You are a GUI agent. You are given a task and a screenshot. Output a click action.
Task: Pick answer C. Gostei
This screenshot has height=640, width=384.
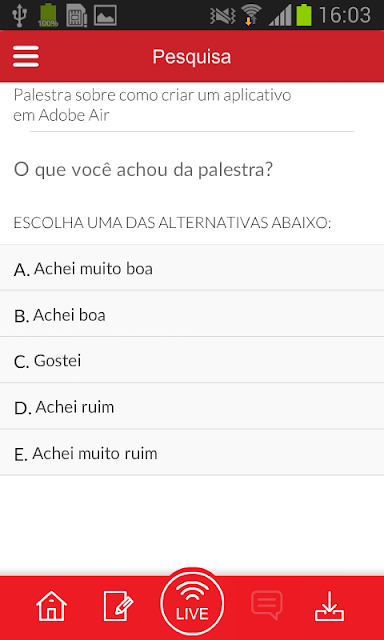tap(192, 360)
